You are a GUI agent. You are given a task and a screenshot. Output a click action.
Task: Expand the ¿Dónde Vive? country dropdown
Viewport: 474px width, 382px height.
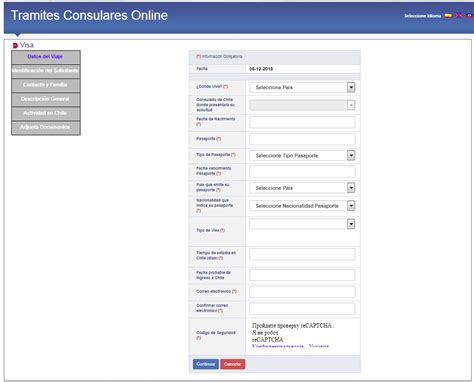click(x=302, y=87)
